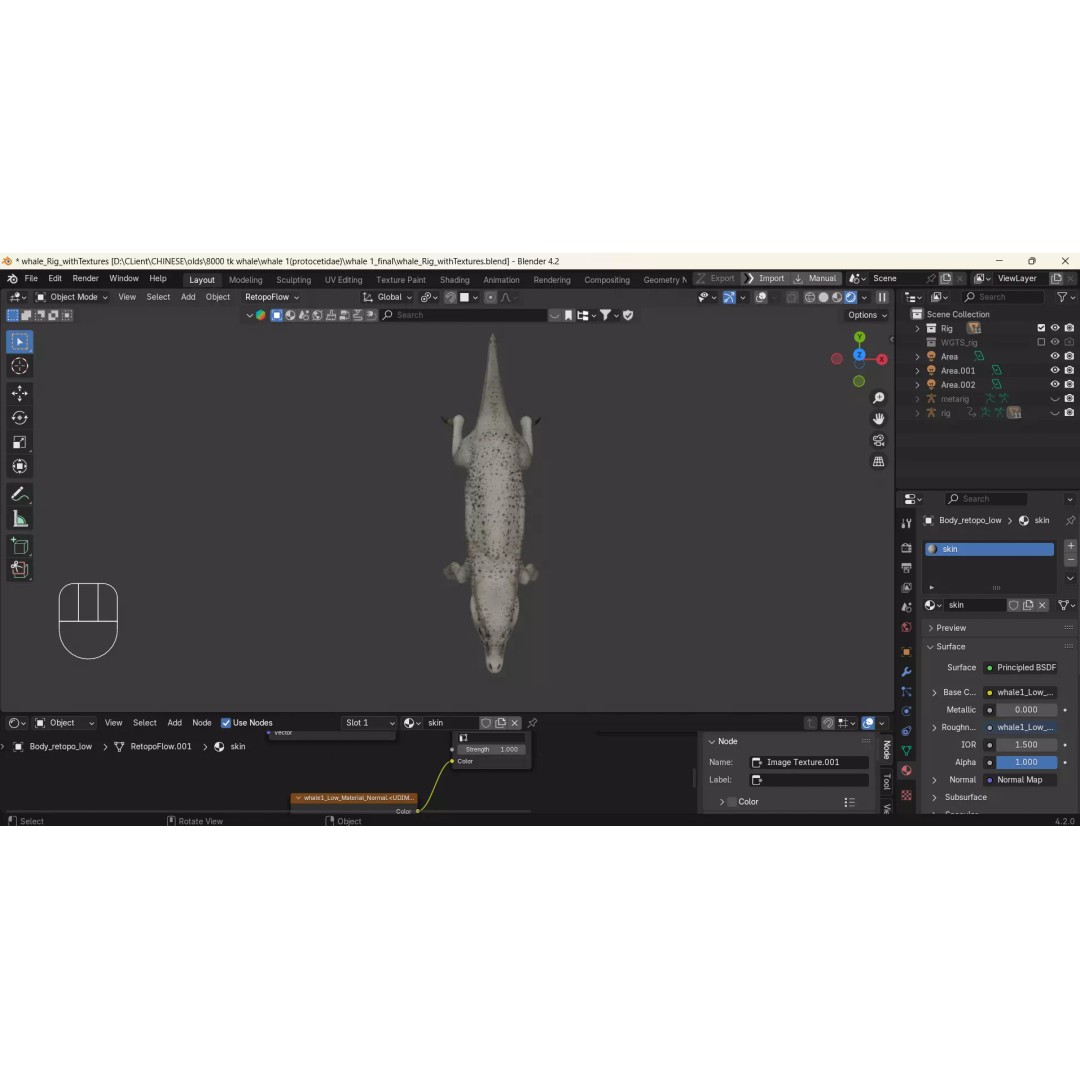Switch to the Modeling workspace tab

click(x=246, y=280)
